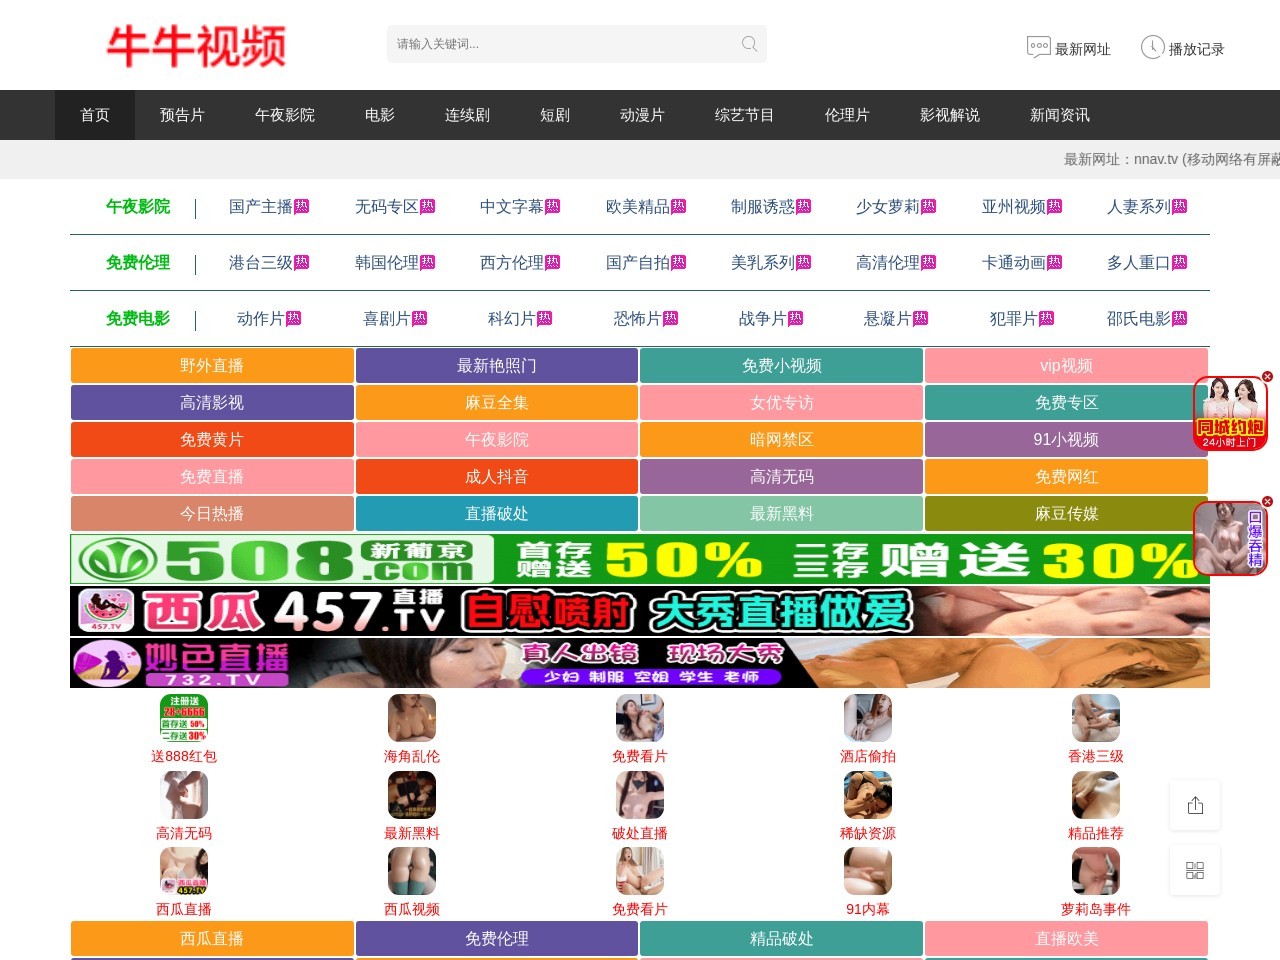Click the share icon on right side

[1195, 805]
